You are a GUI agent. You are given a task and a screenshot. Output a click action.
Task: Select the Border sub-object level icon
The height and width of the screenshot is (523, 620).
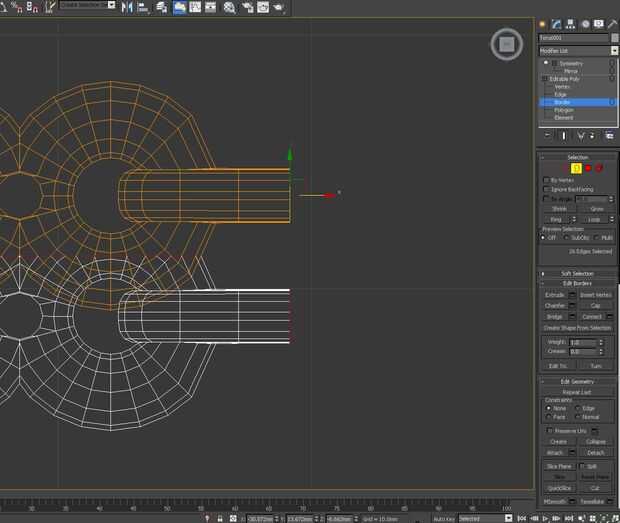577,168
